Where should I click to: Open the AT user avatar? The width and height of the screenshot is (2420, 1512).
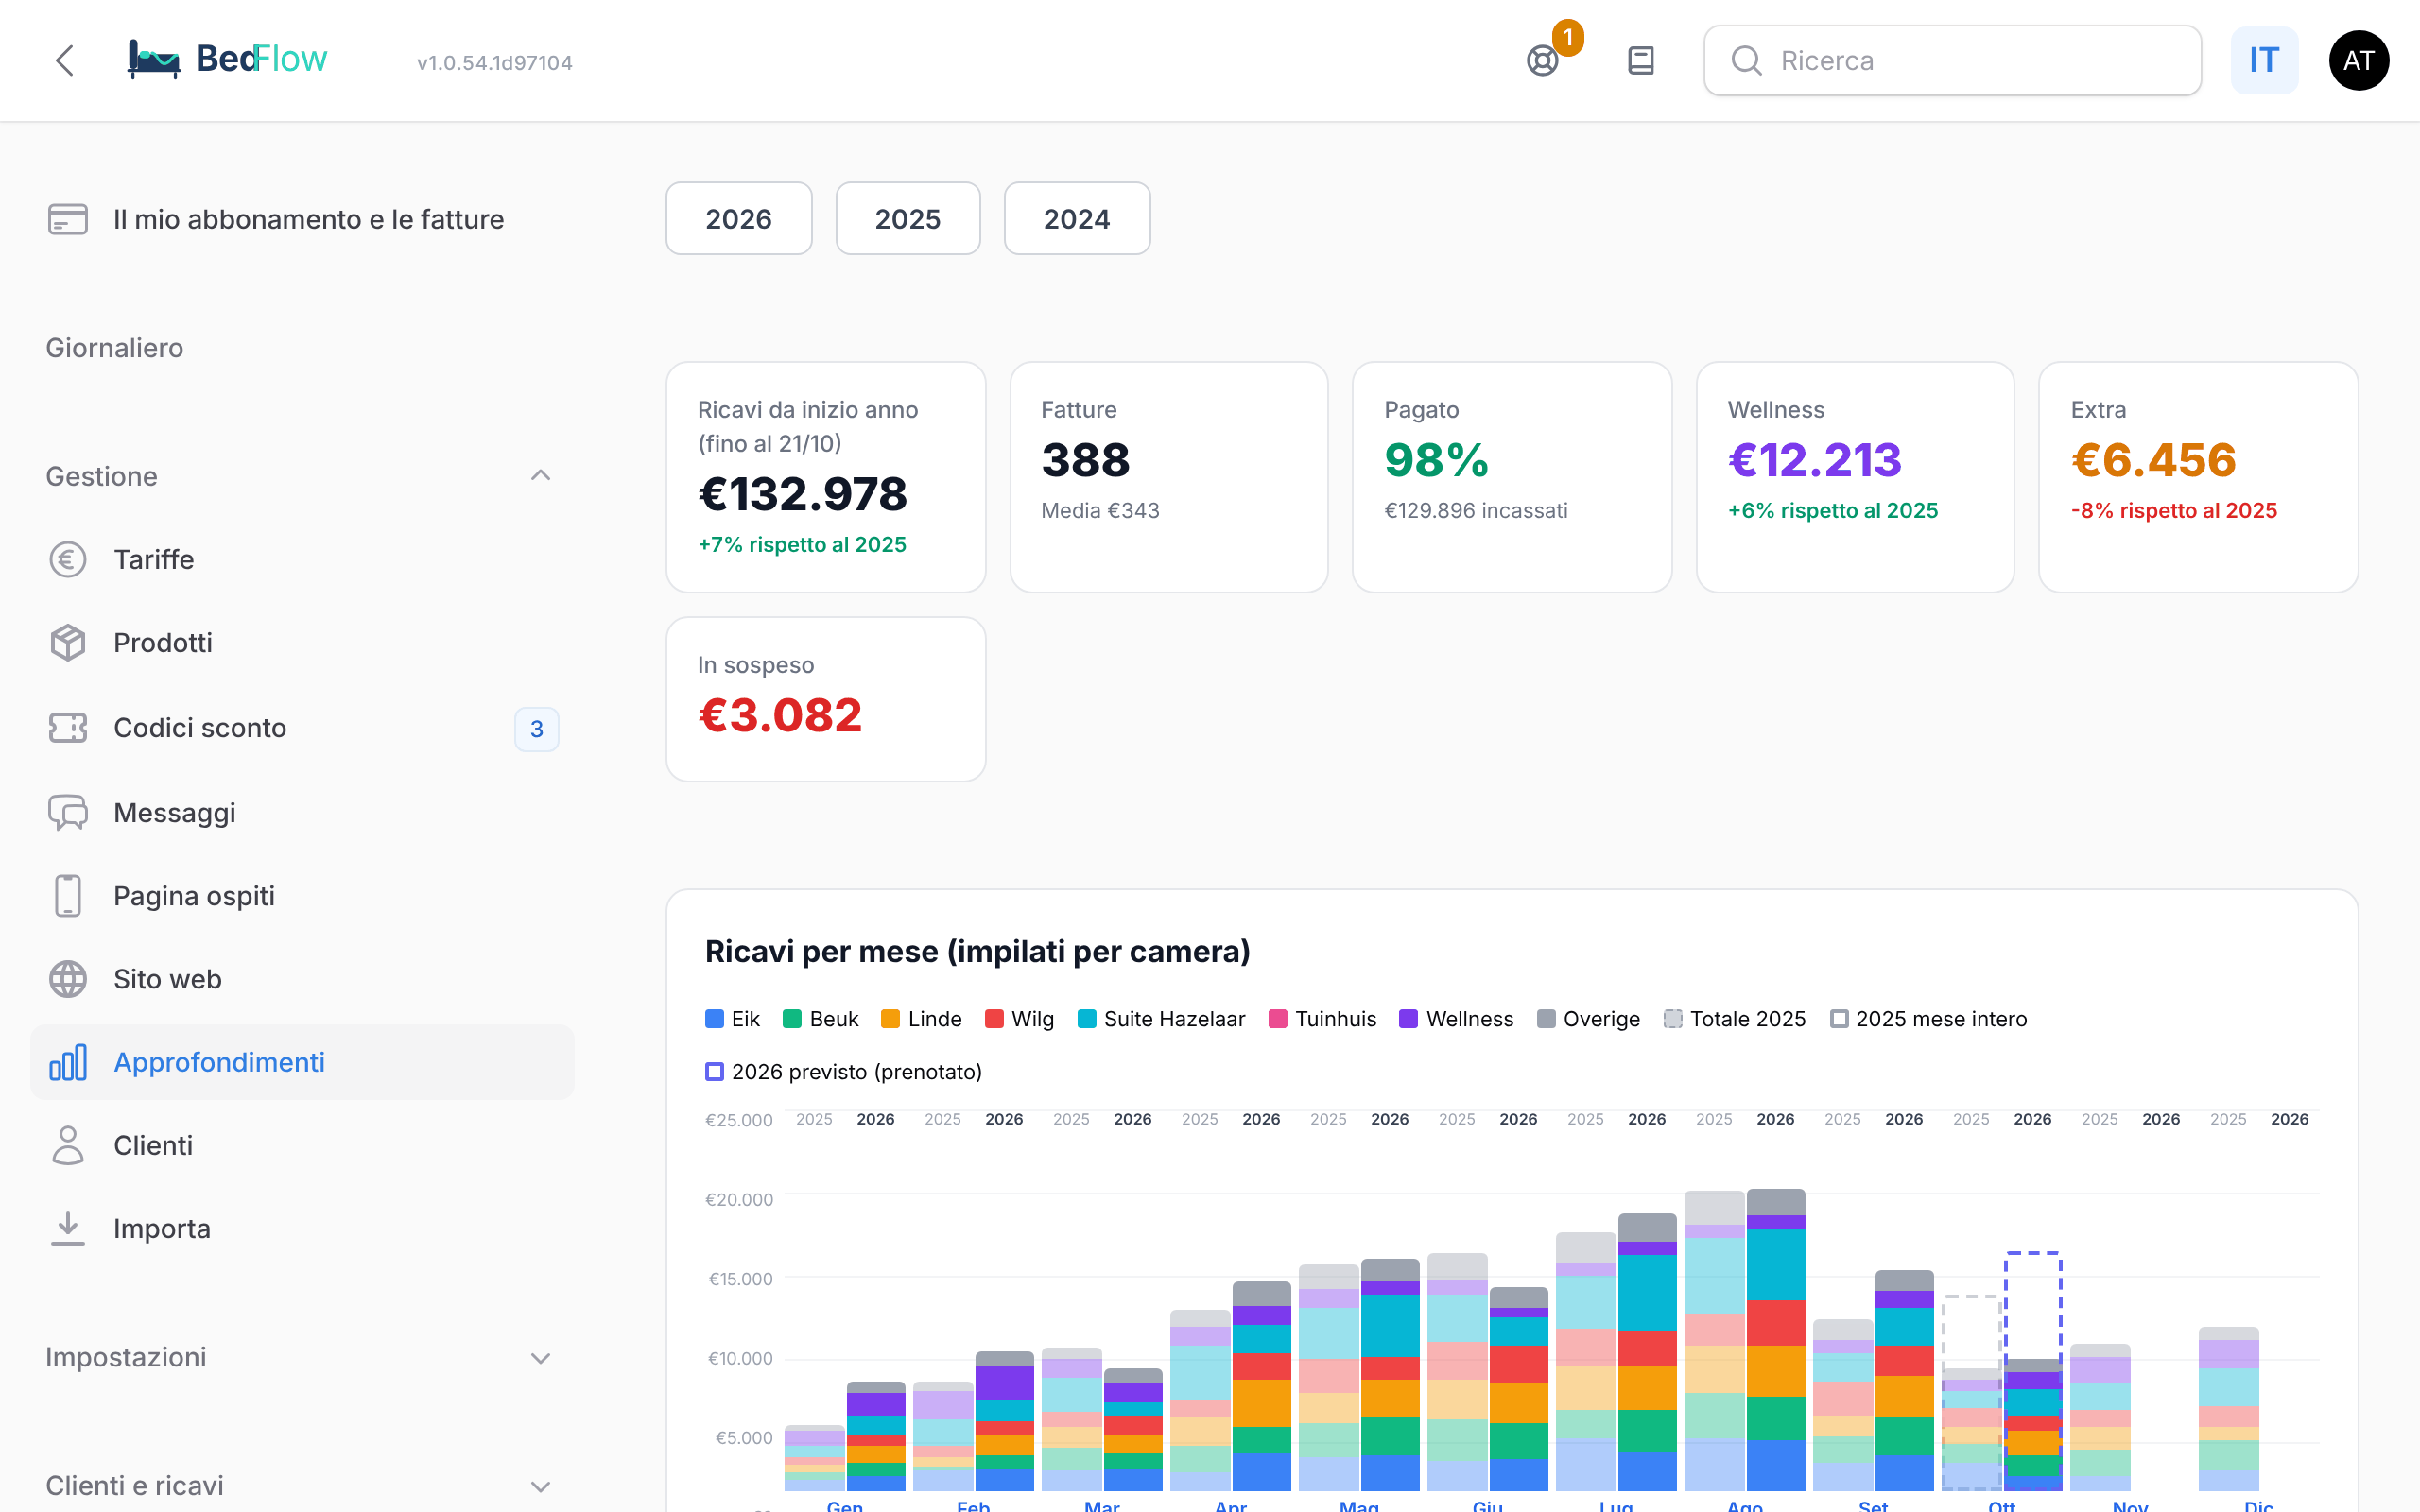pyautogui.click(x=2358, y=60)
